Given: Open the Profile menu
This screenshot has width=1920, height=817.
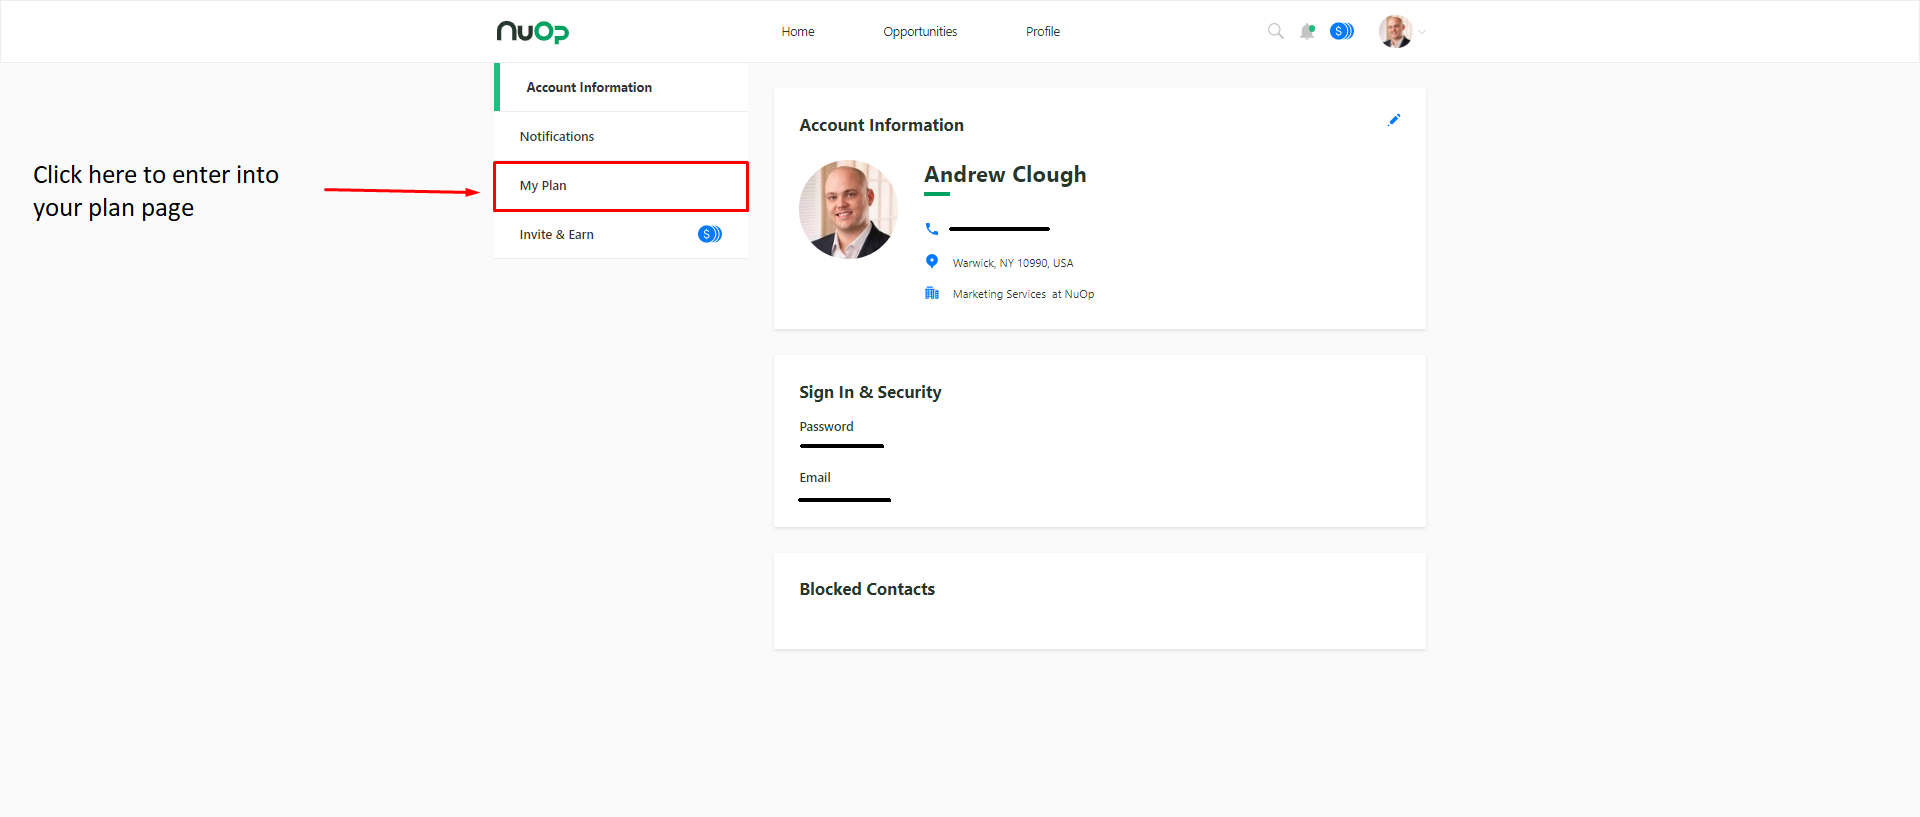Looking at the screenshot, I should tap(1043, 32).
